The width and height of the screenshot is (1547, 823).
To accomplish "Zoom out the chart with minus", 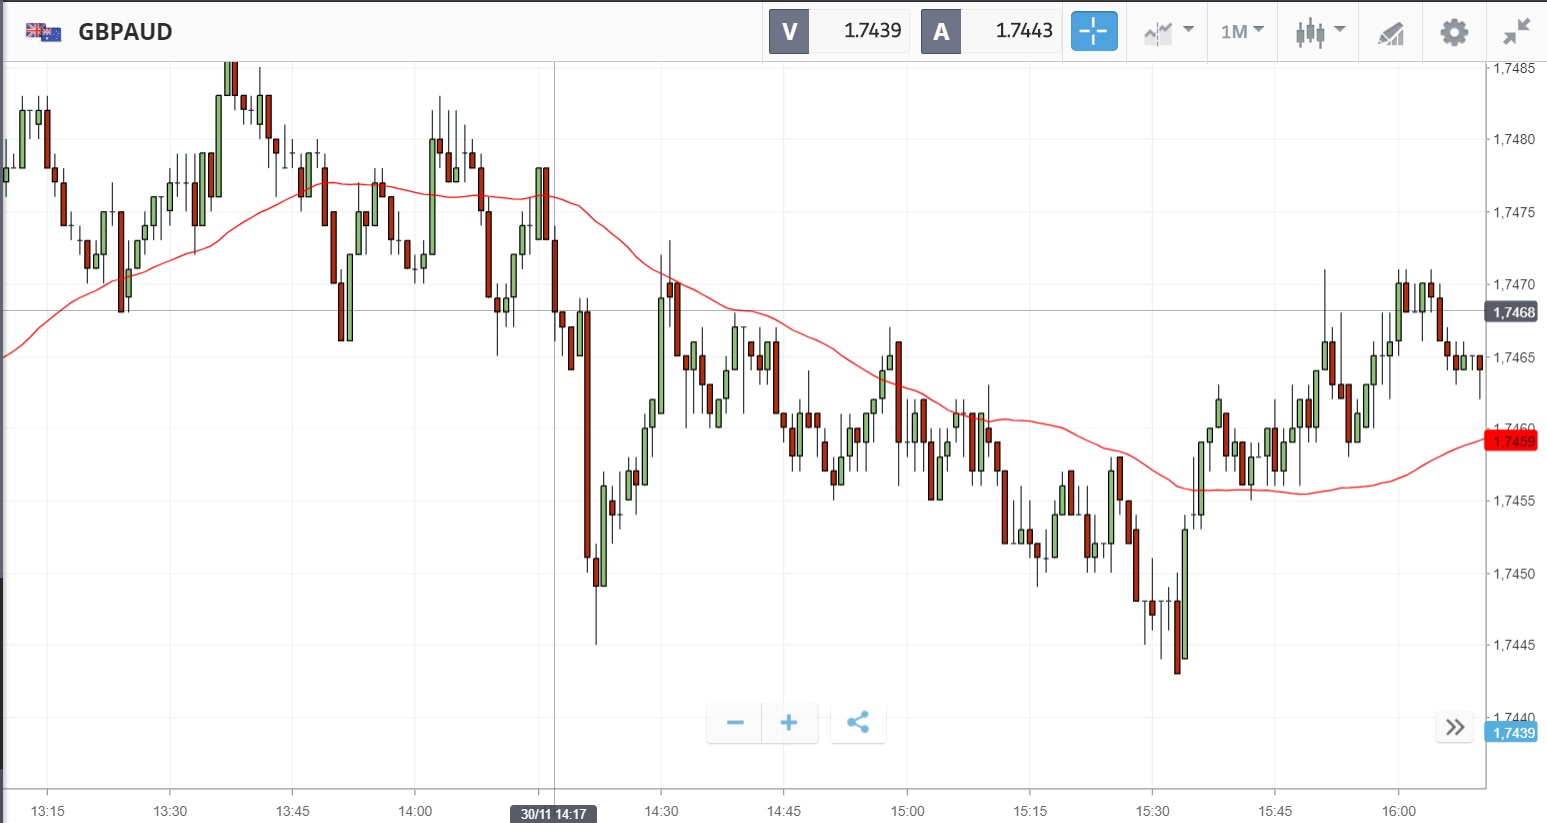I will [x=735, y=723].
